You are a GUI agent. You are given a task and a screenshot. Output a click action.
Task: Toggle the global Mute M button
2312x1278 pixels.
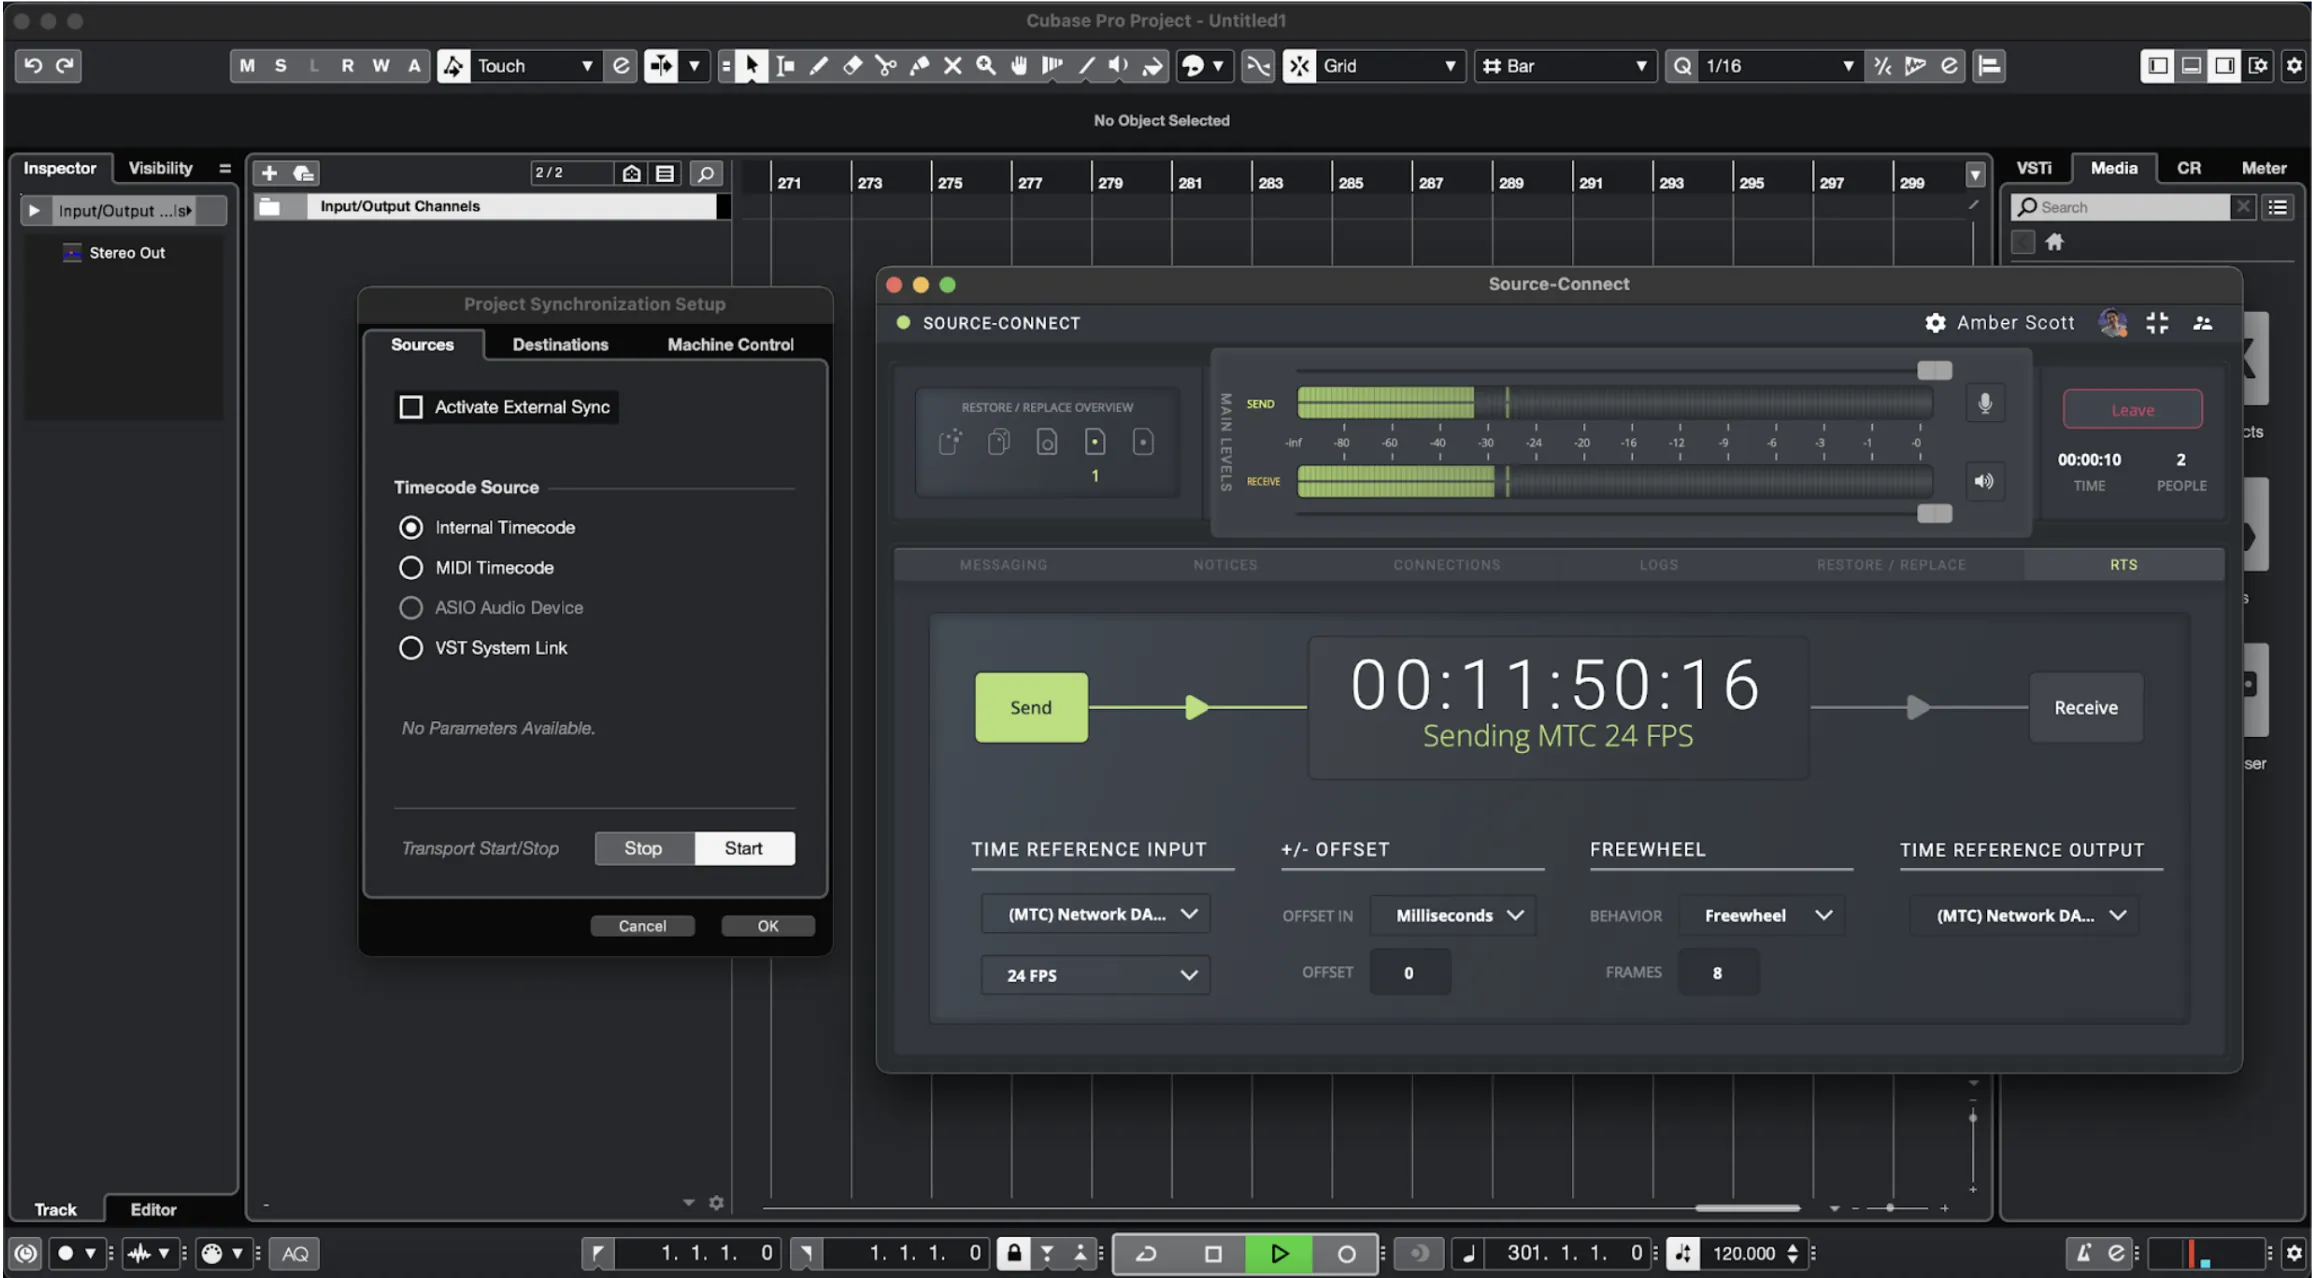[247, 66]
